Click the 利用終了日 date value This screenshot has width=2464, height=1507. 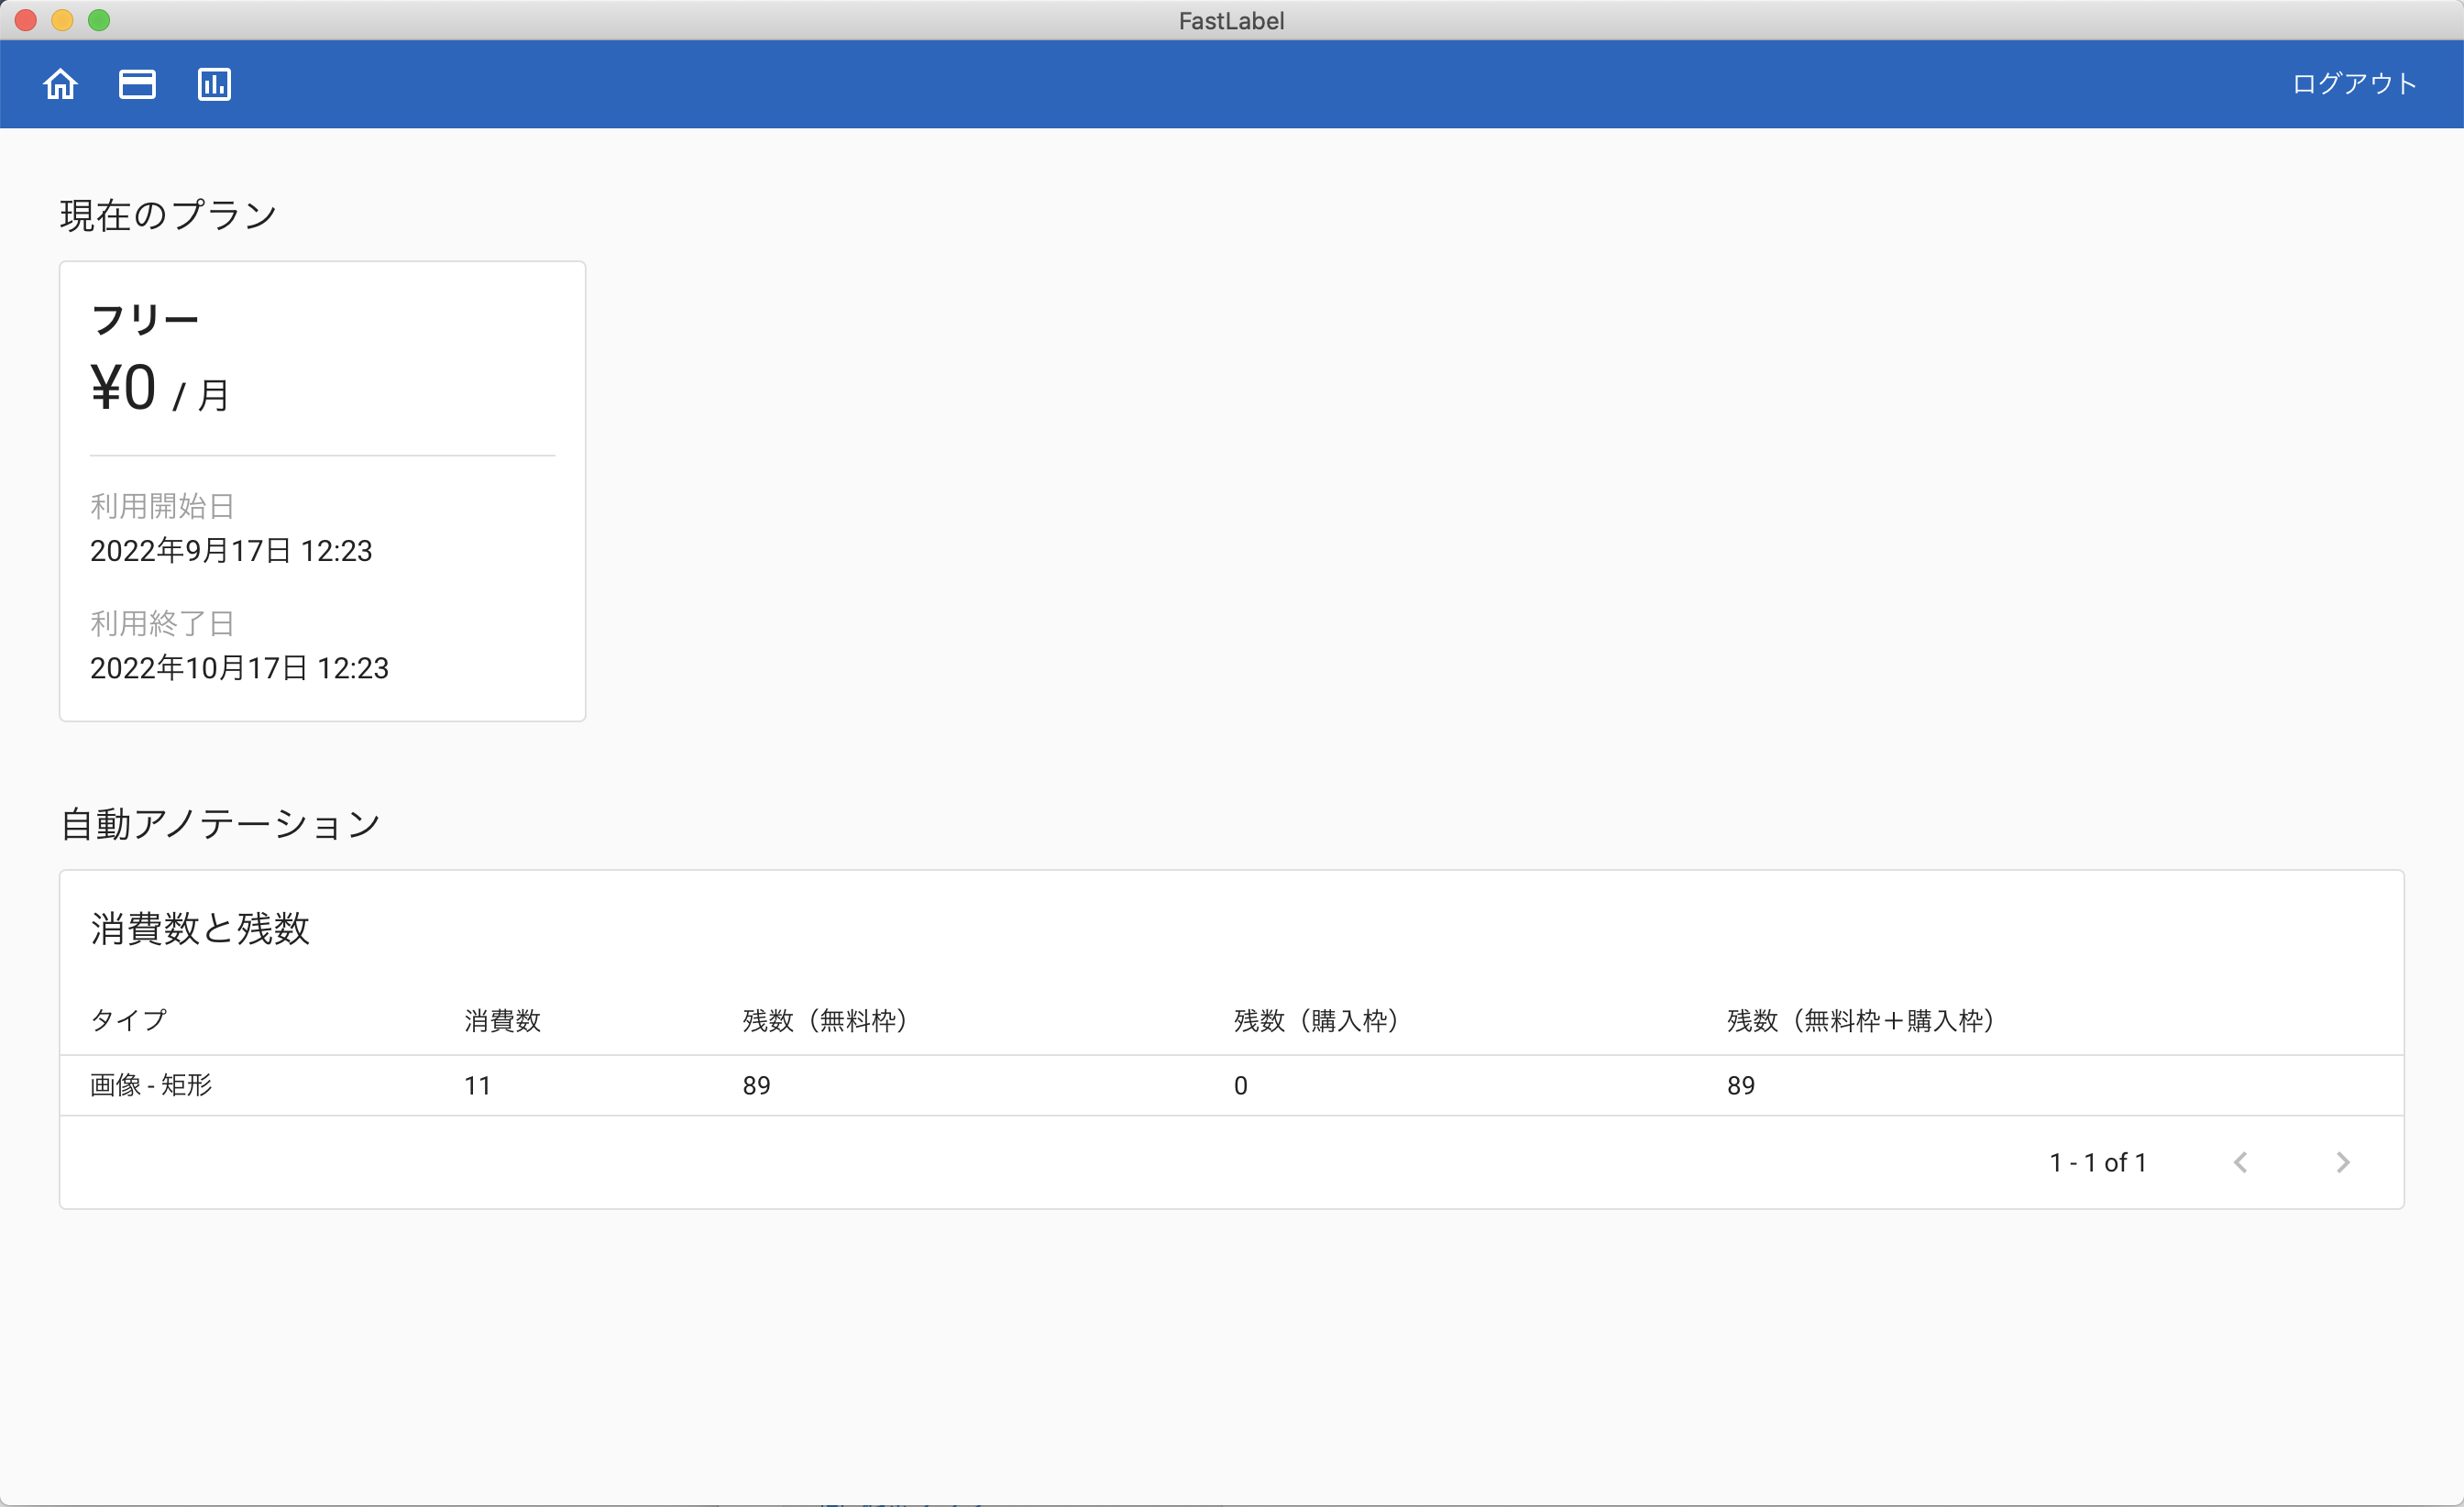[x=239, y=668]
